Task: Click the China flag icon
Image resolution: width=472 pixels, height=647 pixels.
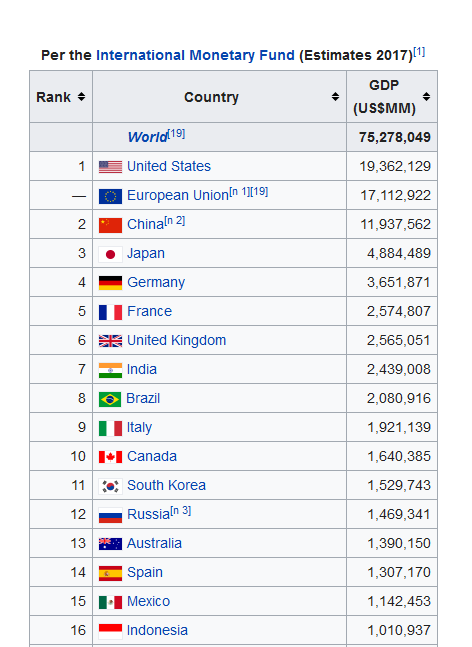Action: coord(110,225)
